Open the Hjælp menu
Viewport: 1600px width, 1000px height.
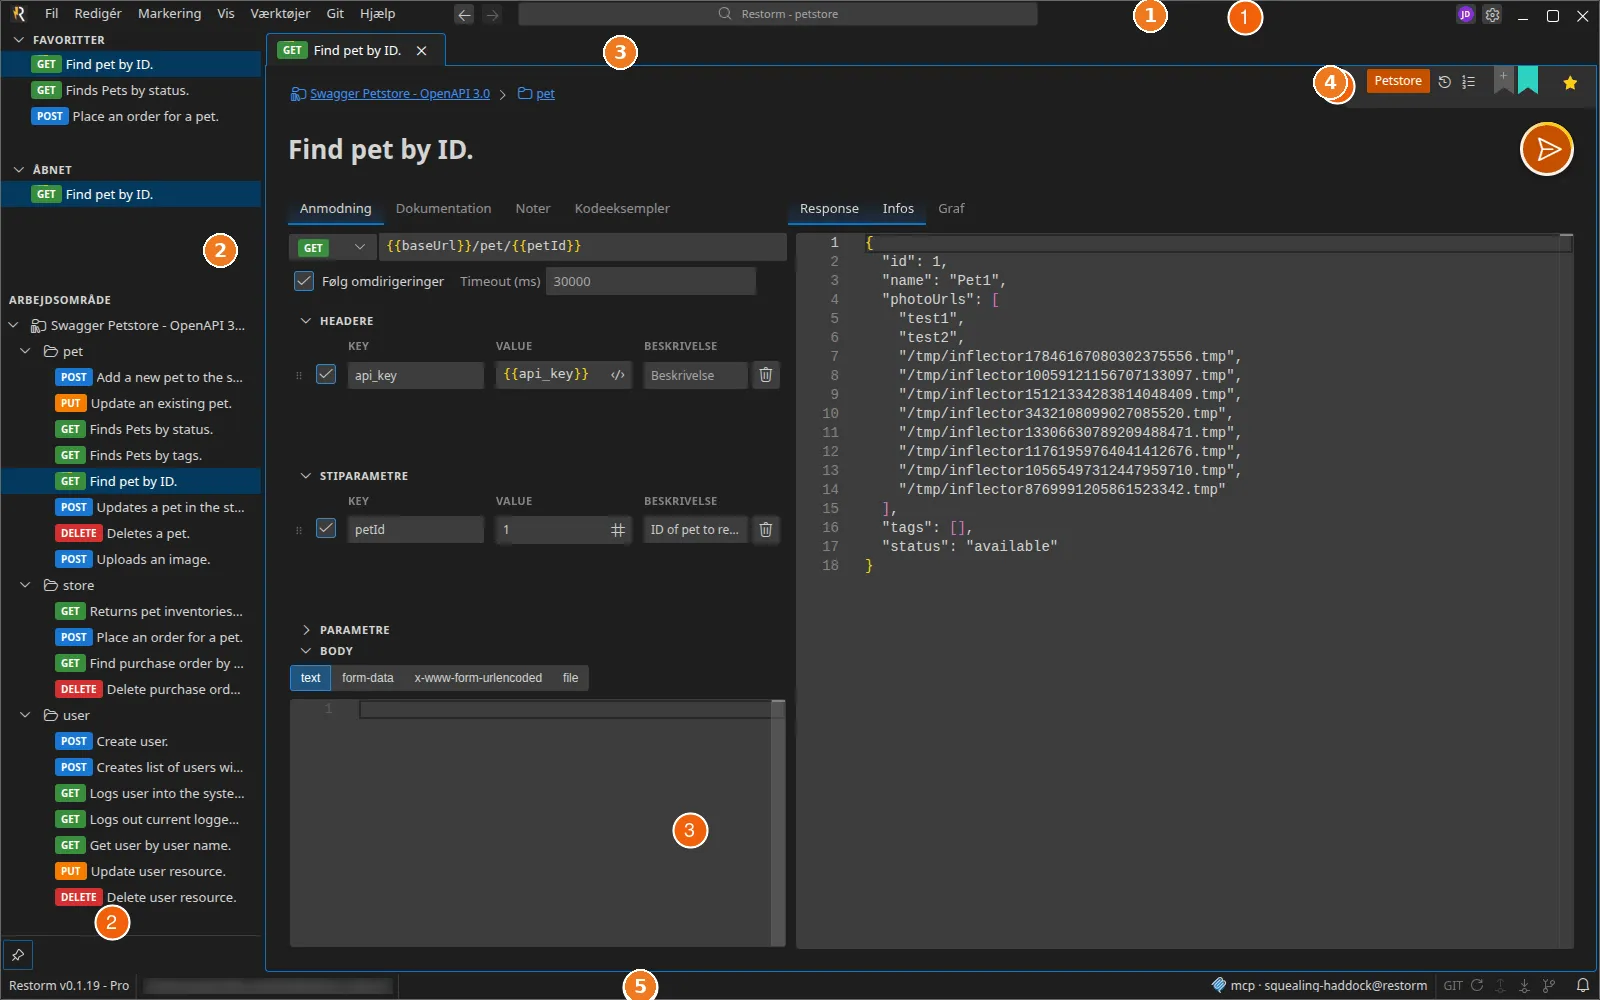point(377,14)
